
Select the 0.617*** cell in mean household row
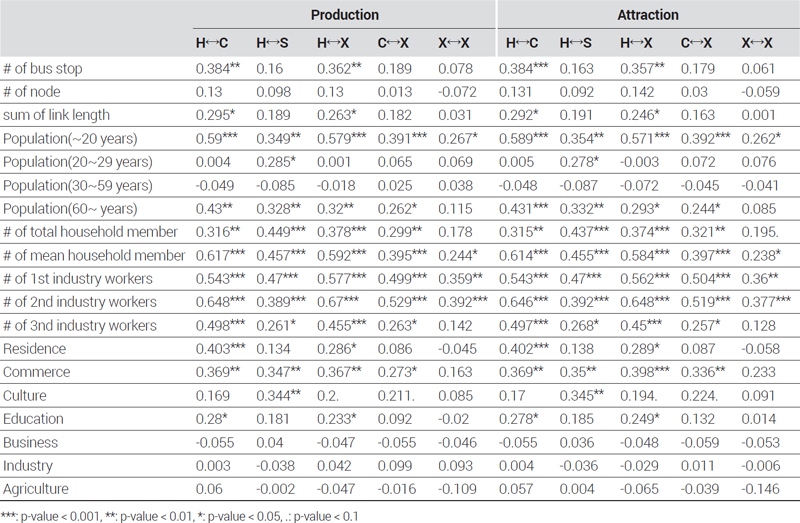click(x=220, y=255)
